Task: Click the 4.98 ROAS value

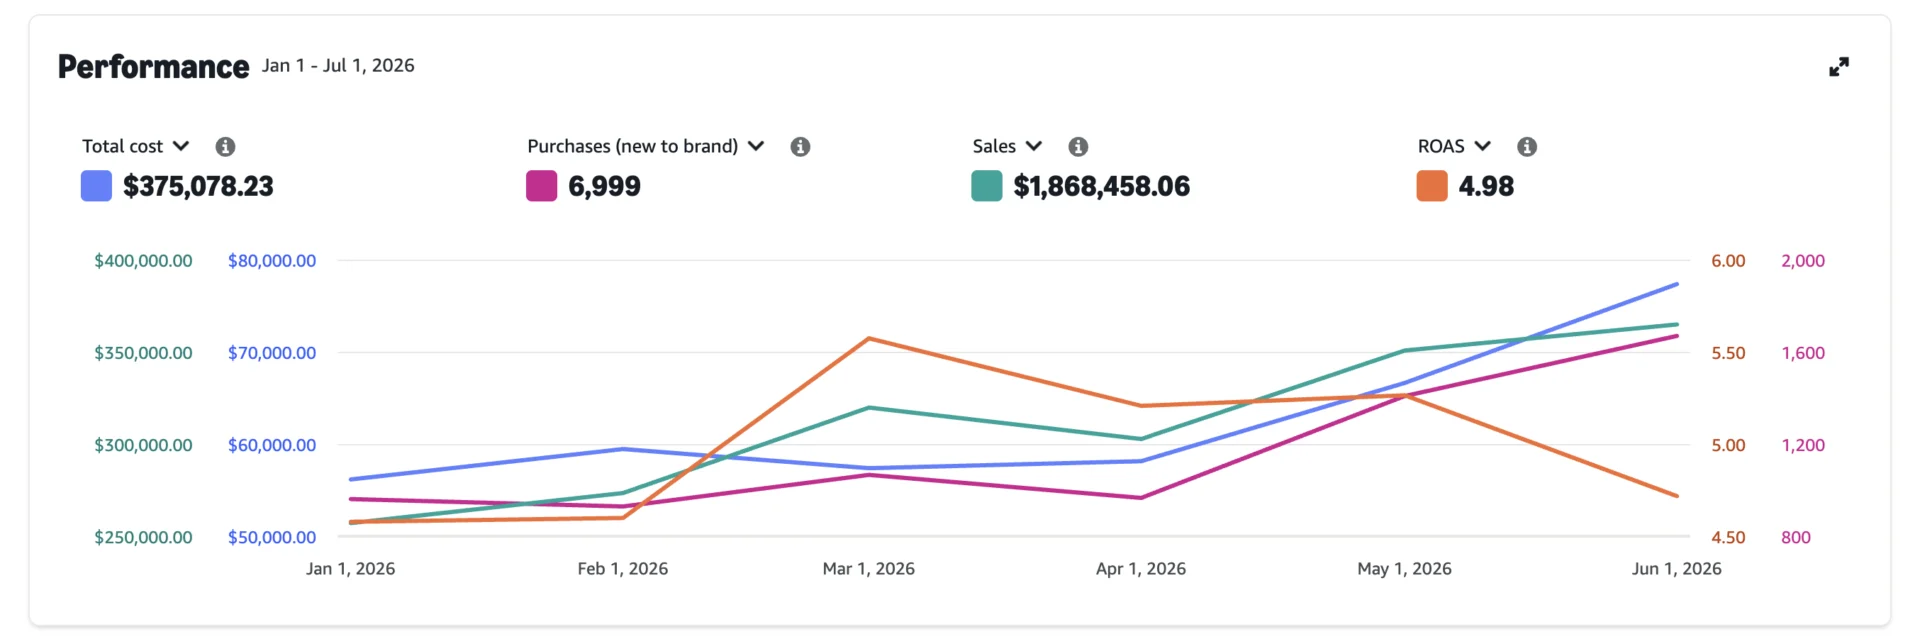Action: [x=1486, y=187]
